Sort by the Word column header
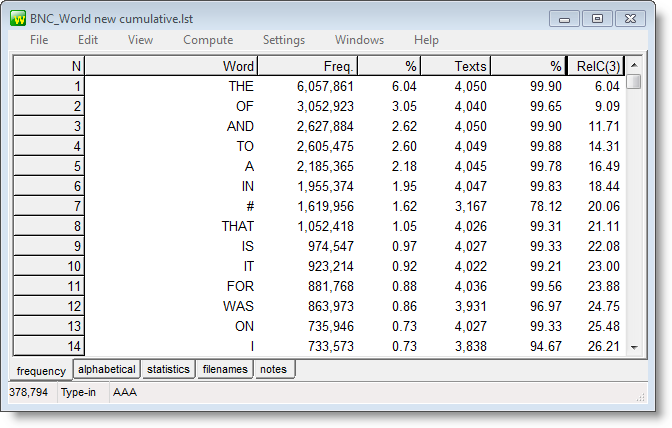 click(x=171, y=66)
